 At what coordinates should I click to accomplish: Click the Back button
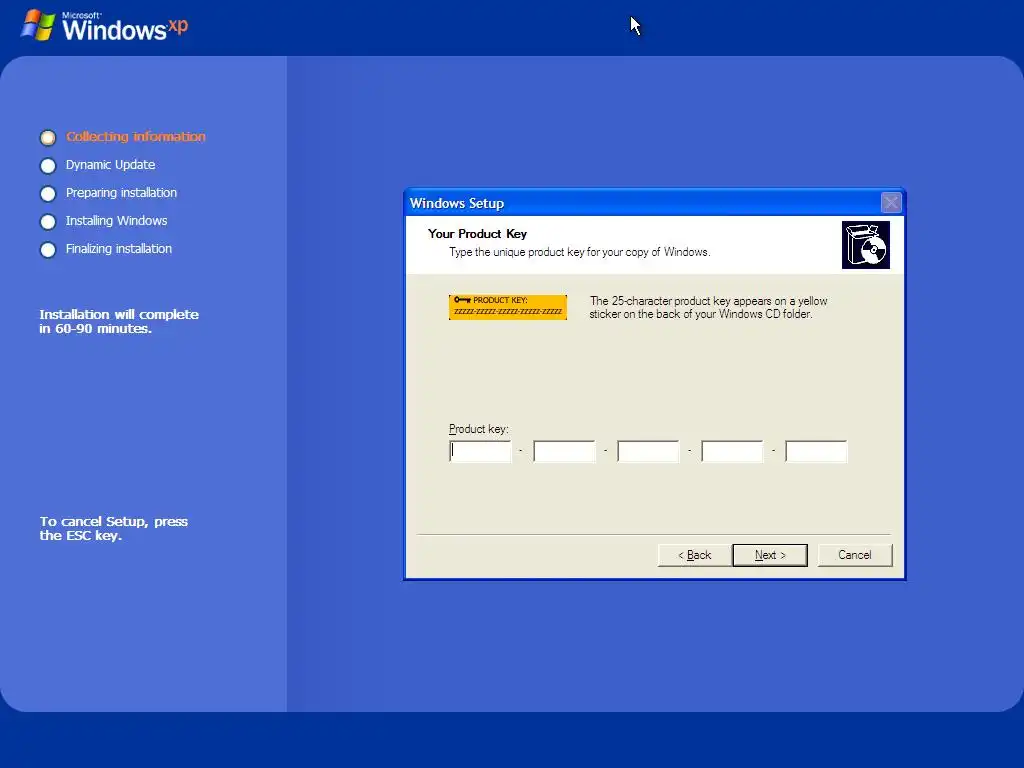(694, 555)
